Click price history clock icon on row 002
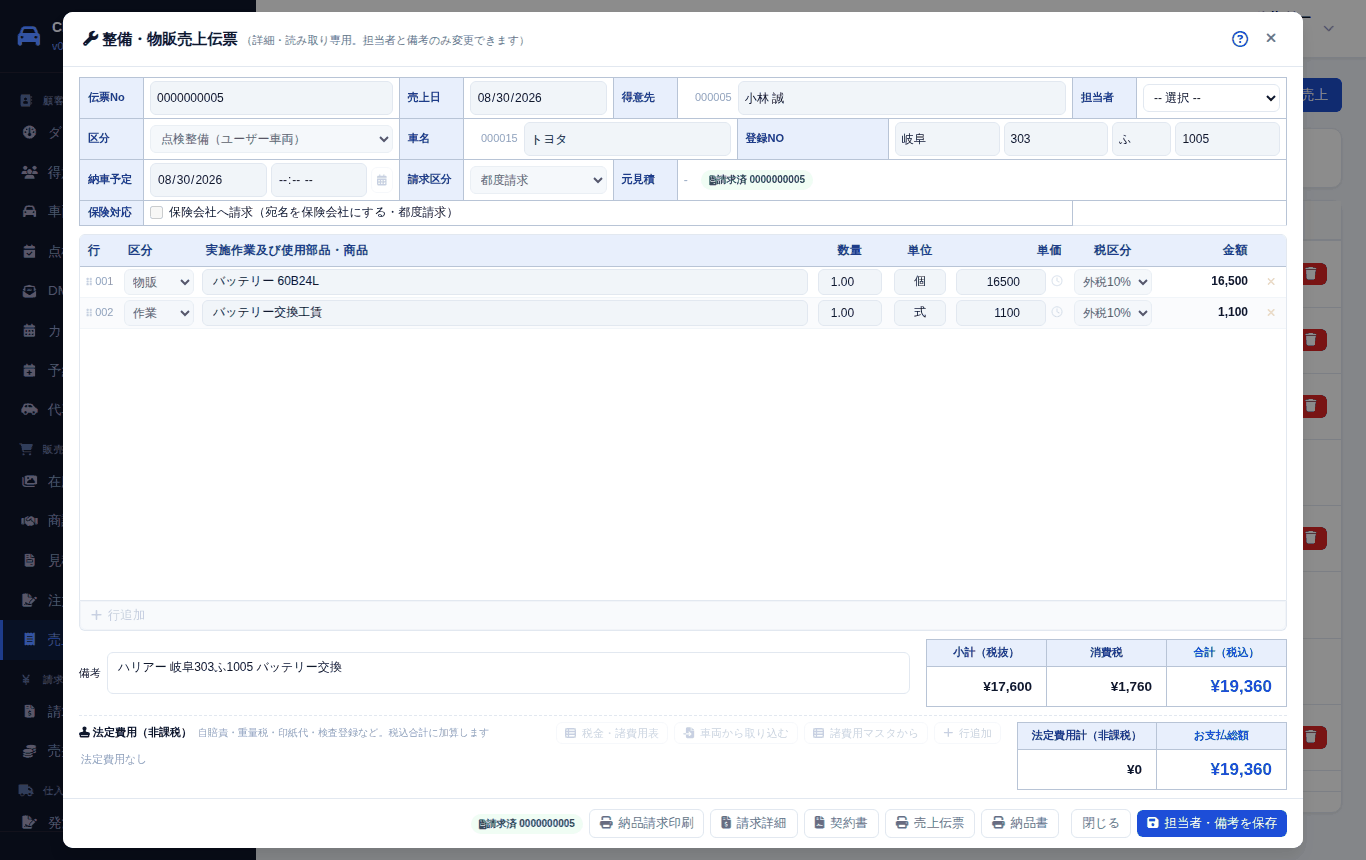1366x860 pixels. pos(1057,312)
